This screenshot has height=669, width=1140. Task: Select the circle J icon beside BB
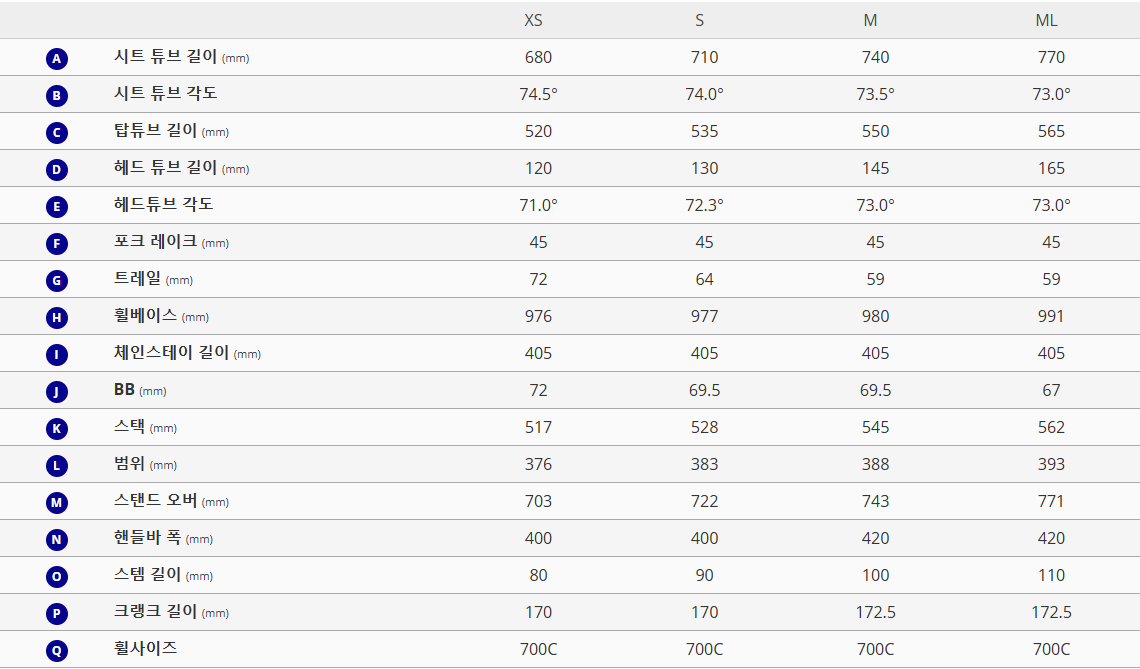tap(57, 392)
